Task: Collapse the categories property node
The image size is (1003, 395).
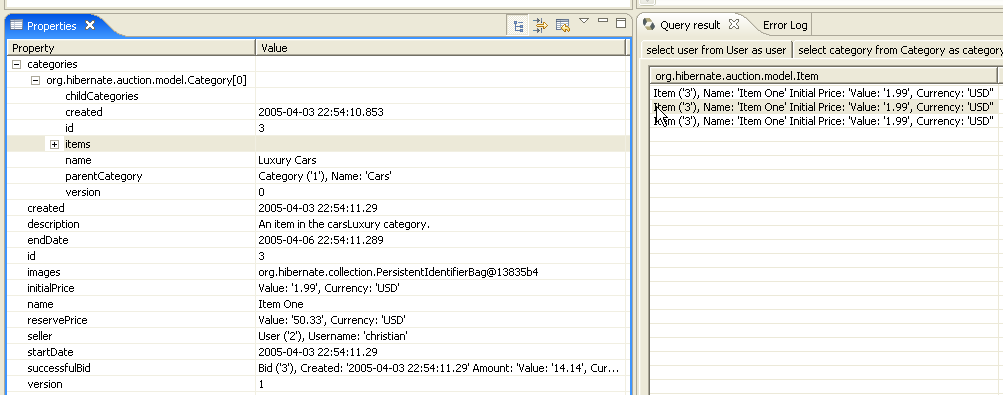Action: click(x=16, y=65)
